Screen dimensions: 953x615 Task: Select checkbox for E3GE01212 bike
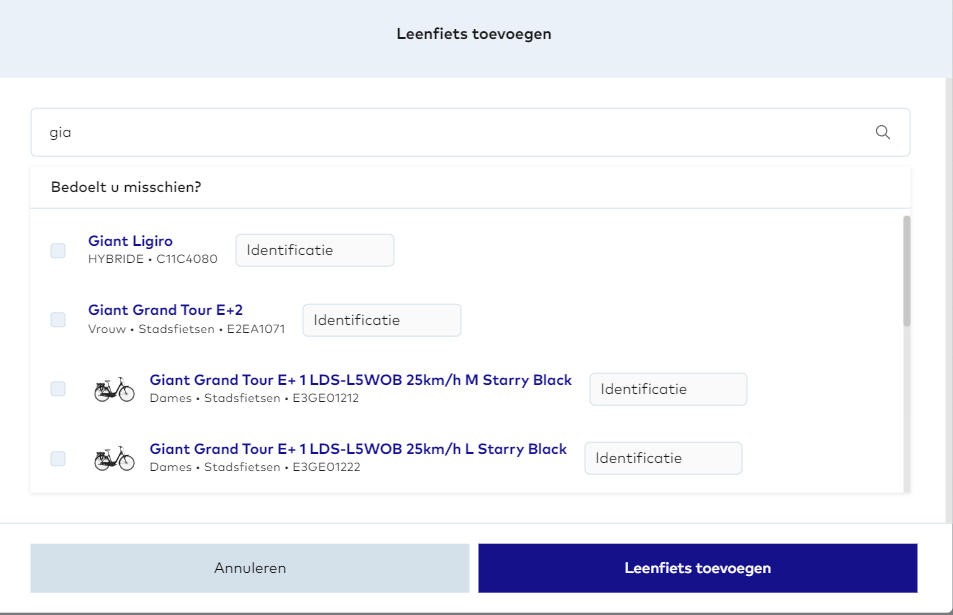58,388
